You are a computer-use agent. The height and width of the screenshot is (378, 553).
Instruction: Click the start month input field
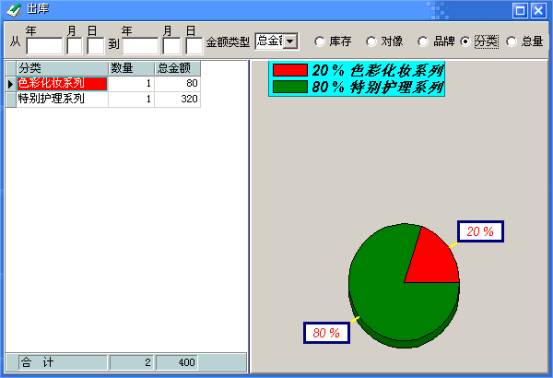coord(74,46)
